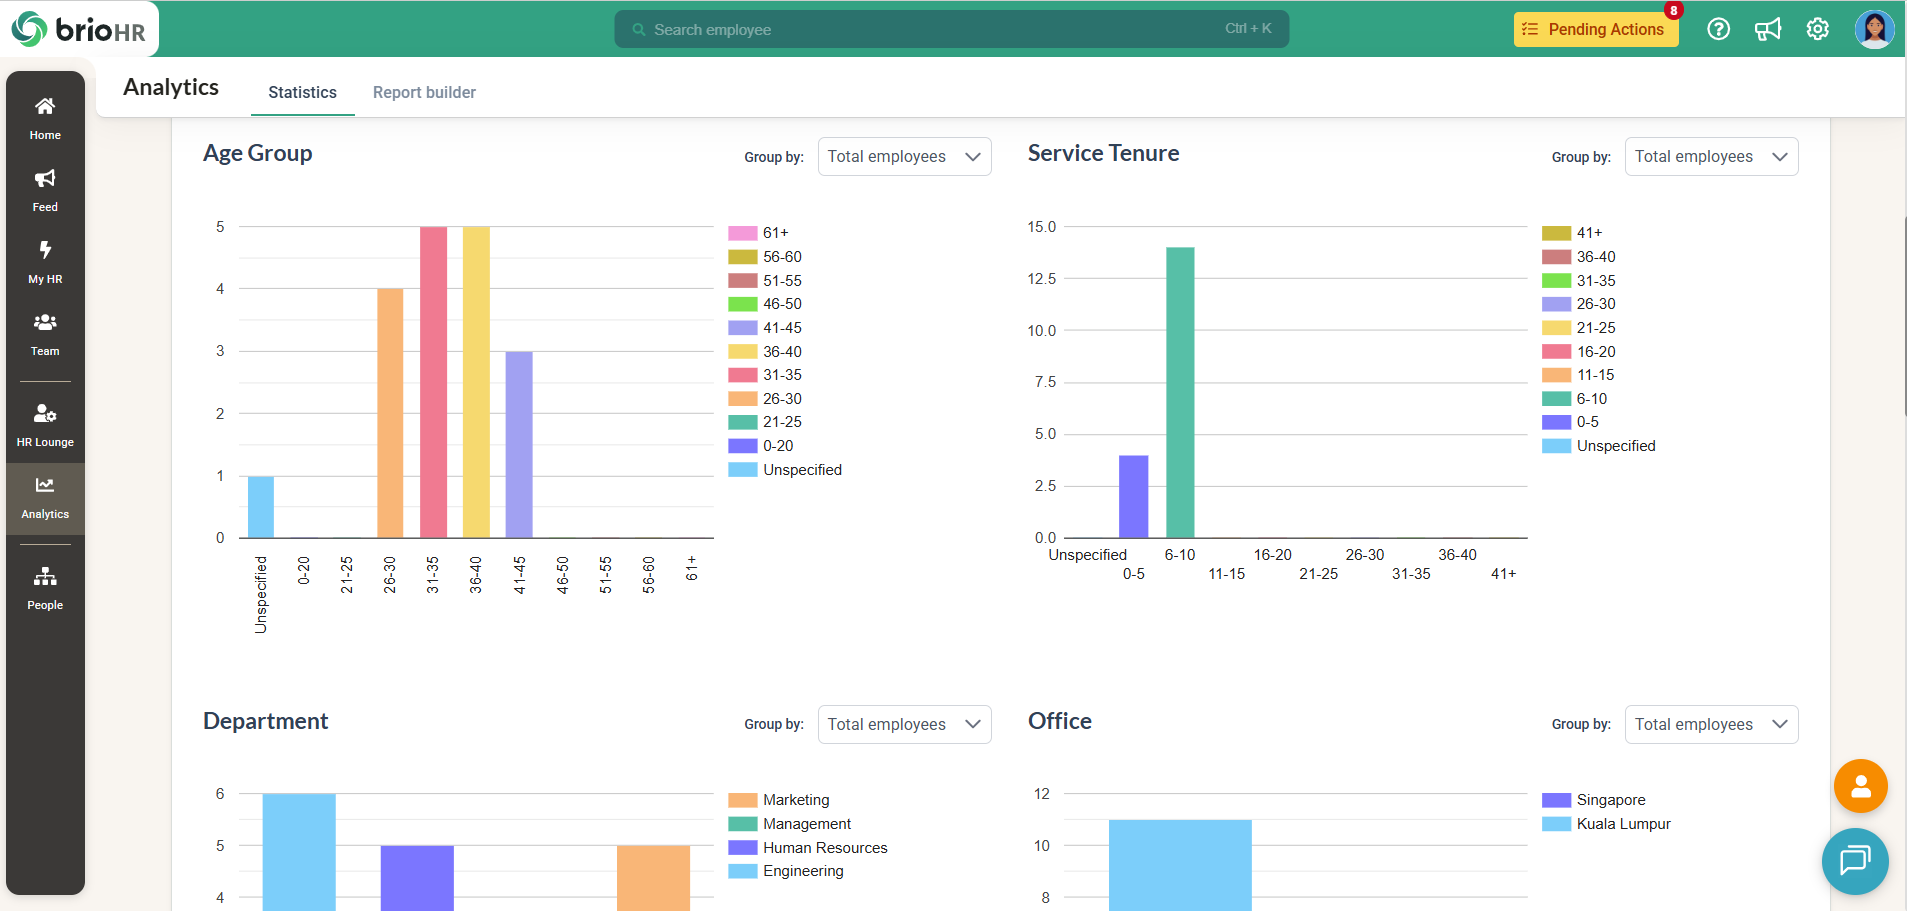The height and width of the screenshot is (911, 1907).
Task: Click the 31-35 age group bar
Action: (x=433, y=382)
